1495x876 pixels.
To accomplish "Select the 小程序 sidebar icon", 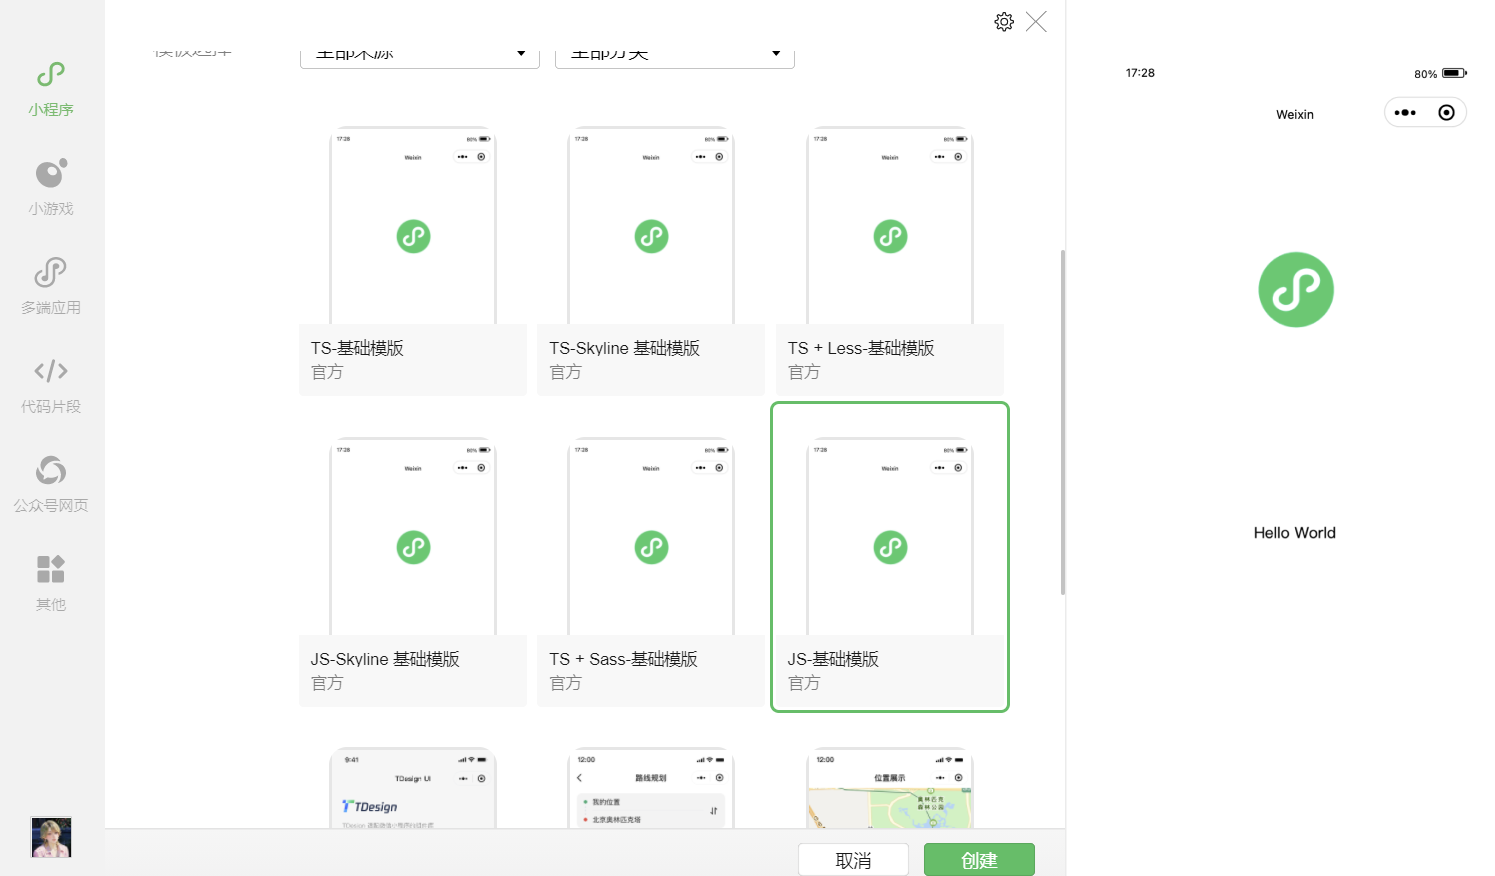I will pos(51,74).
